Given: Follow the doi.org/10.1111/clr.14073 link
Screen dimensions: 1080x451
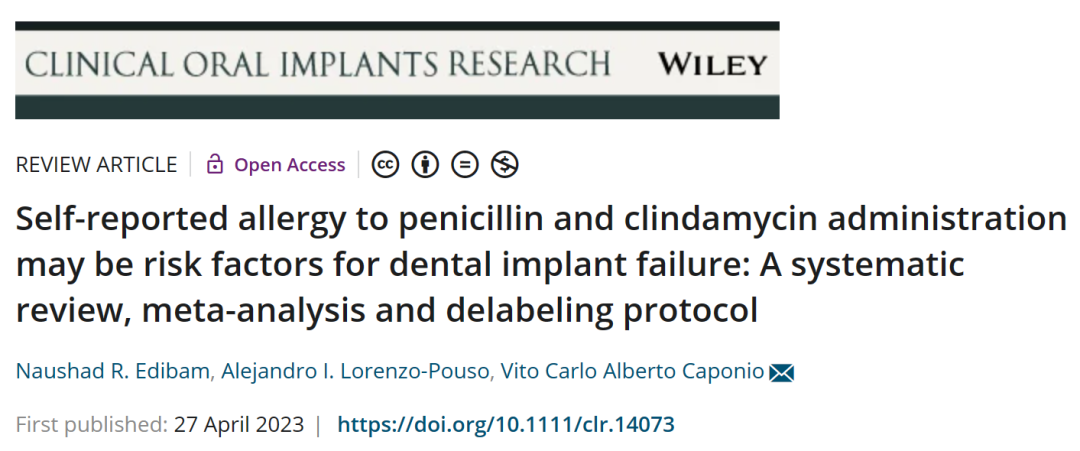Looking at the screenshot, I should click(506, 424).
